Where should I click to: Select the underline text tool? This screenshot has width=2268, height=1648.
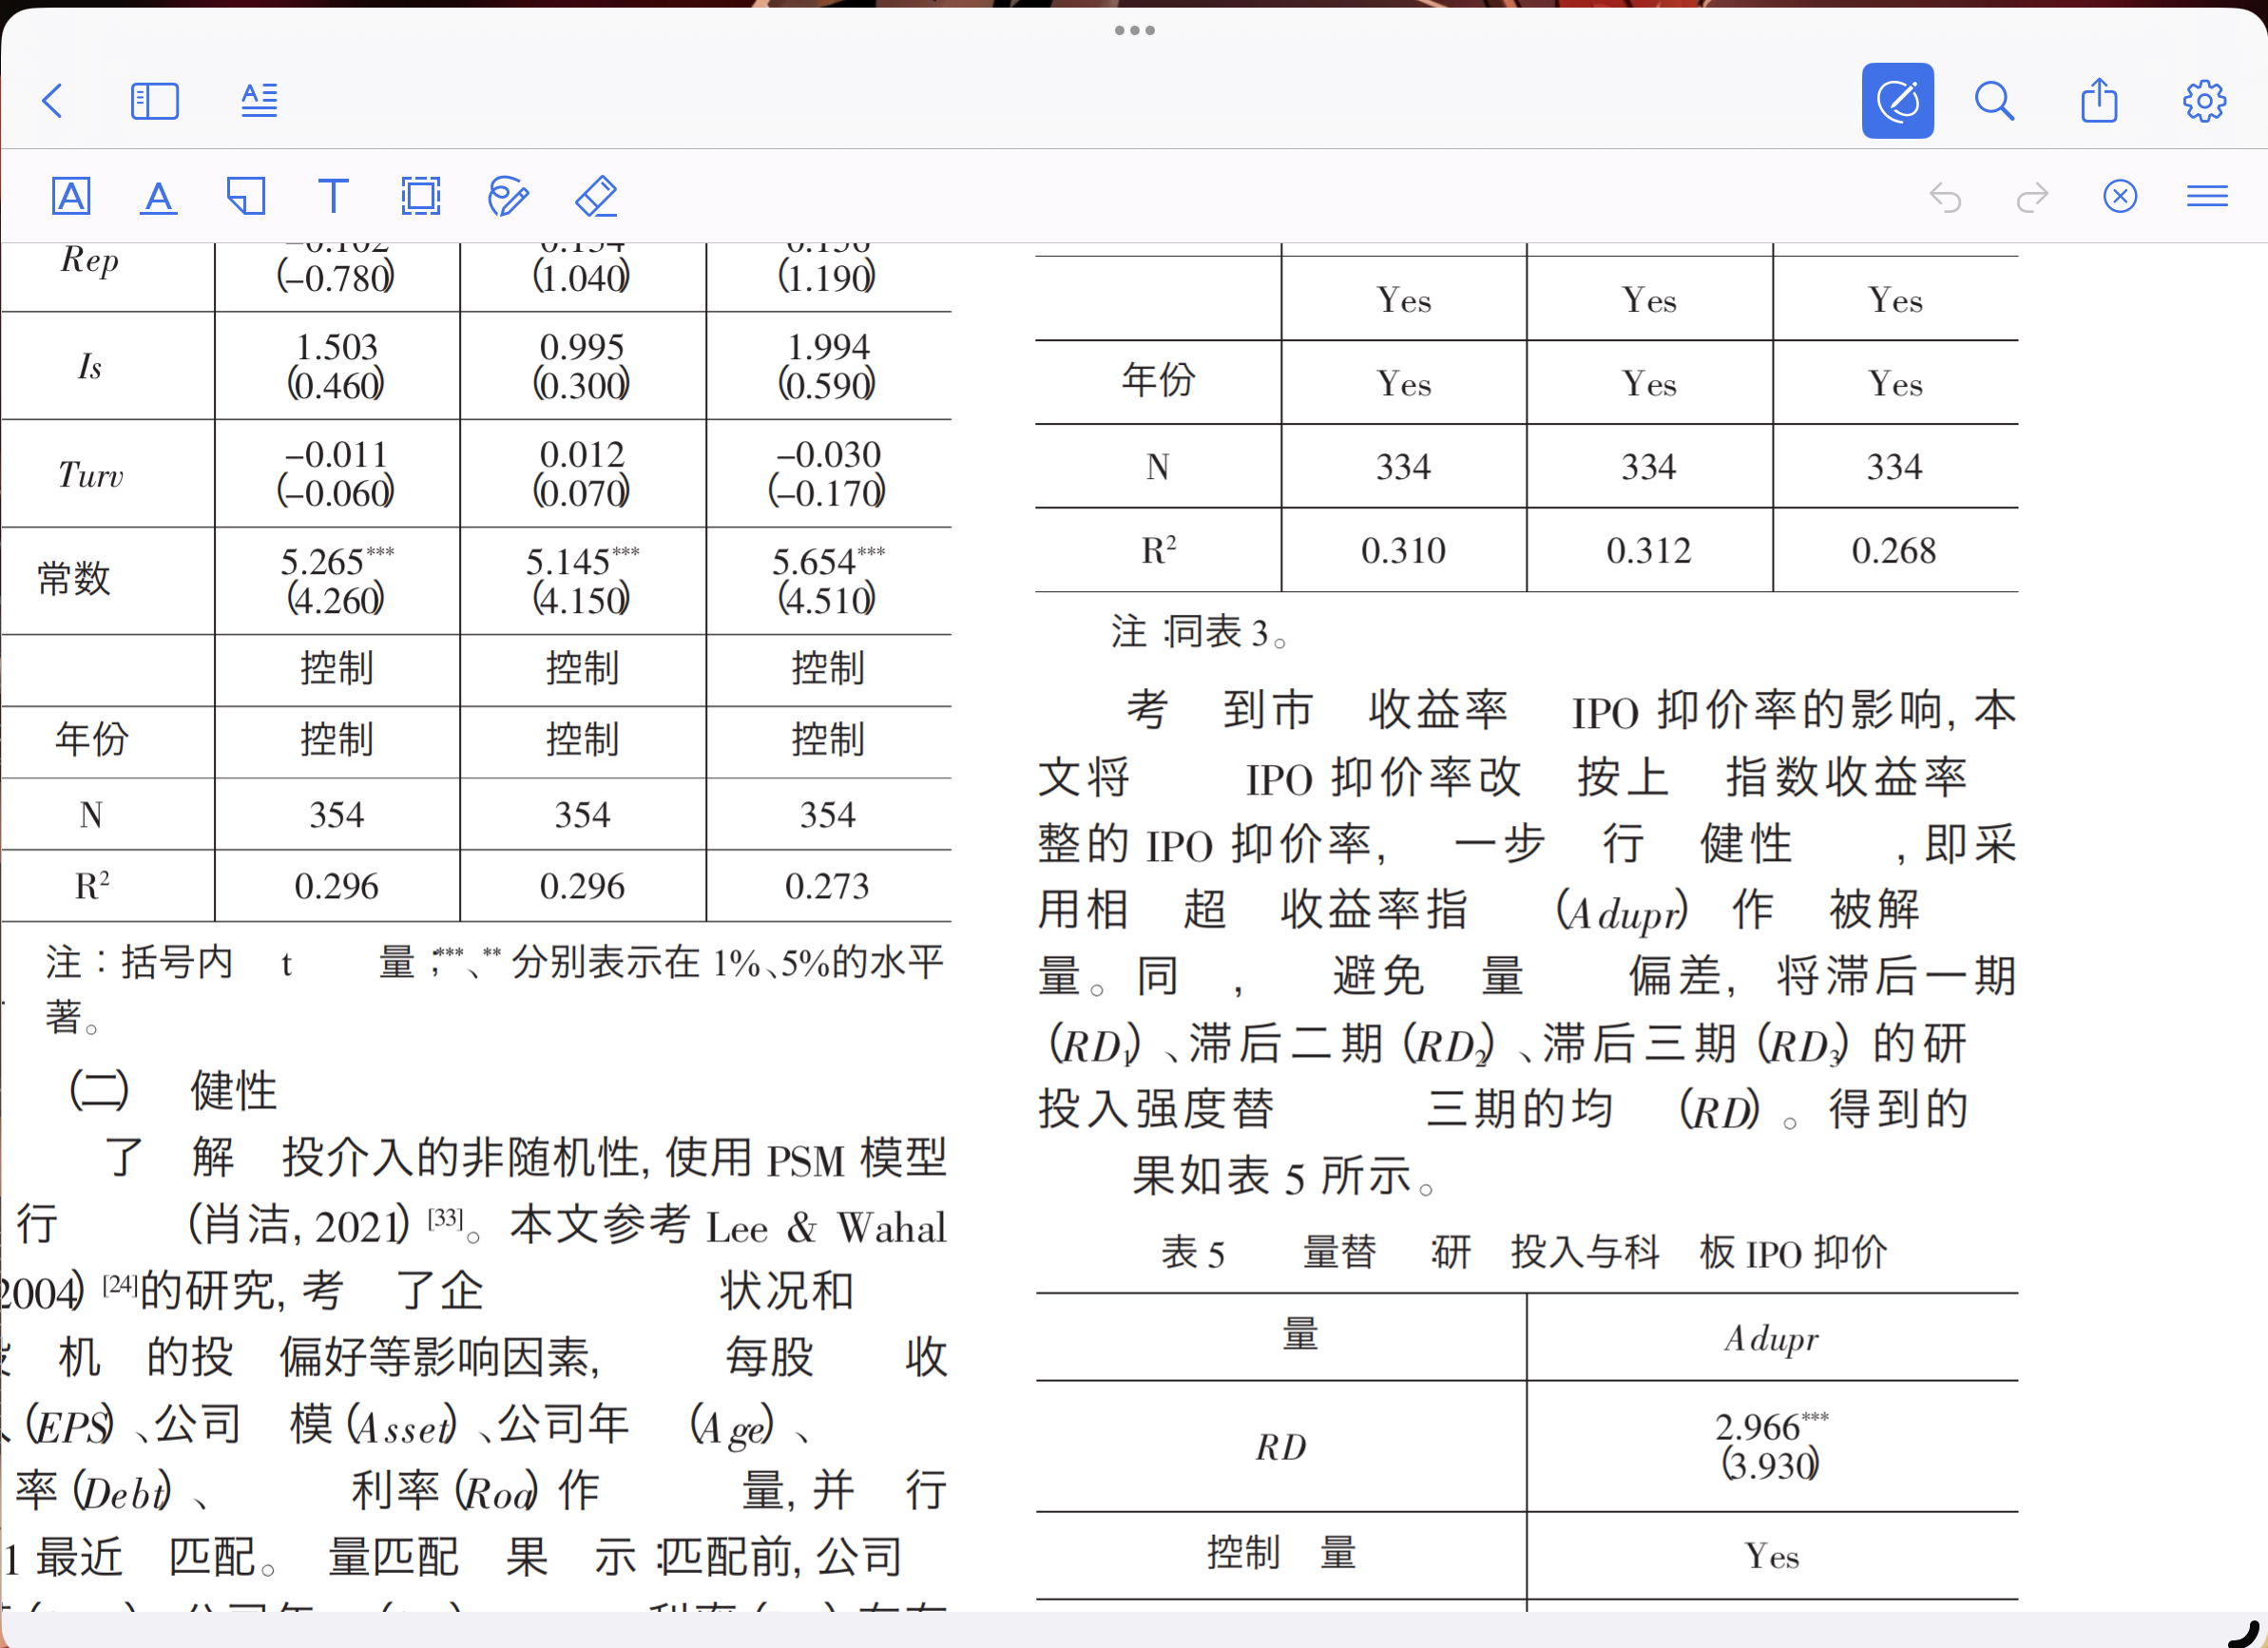point(158,197)
